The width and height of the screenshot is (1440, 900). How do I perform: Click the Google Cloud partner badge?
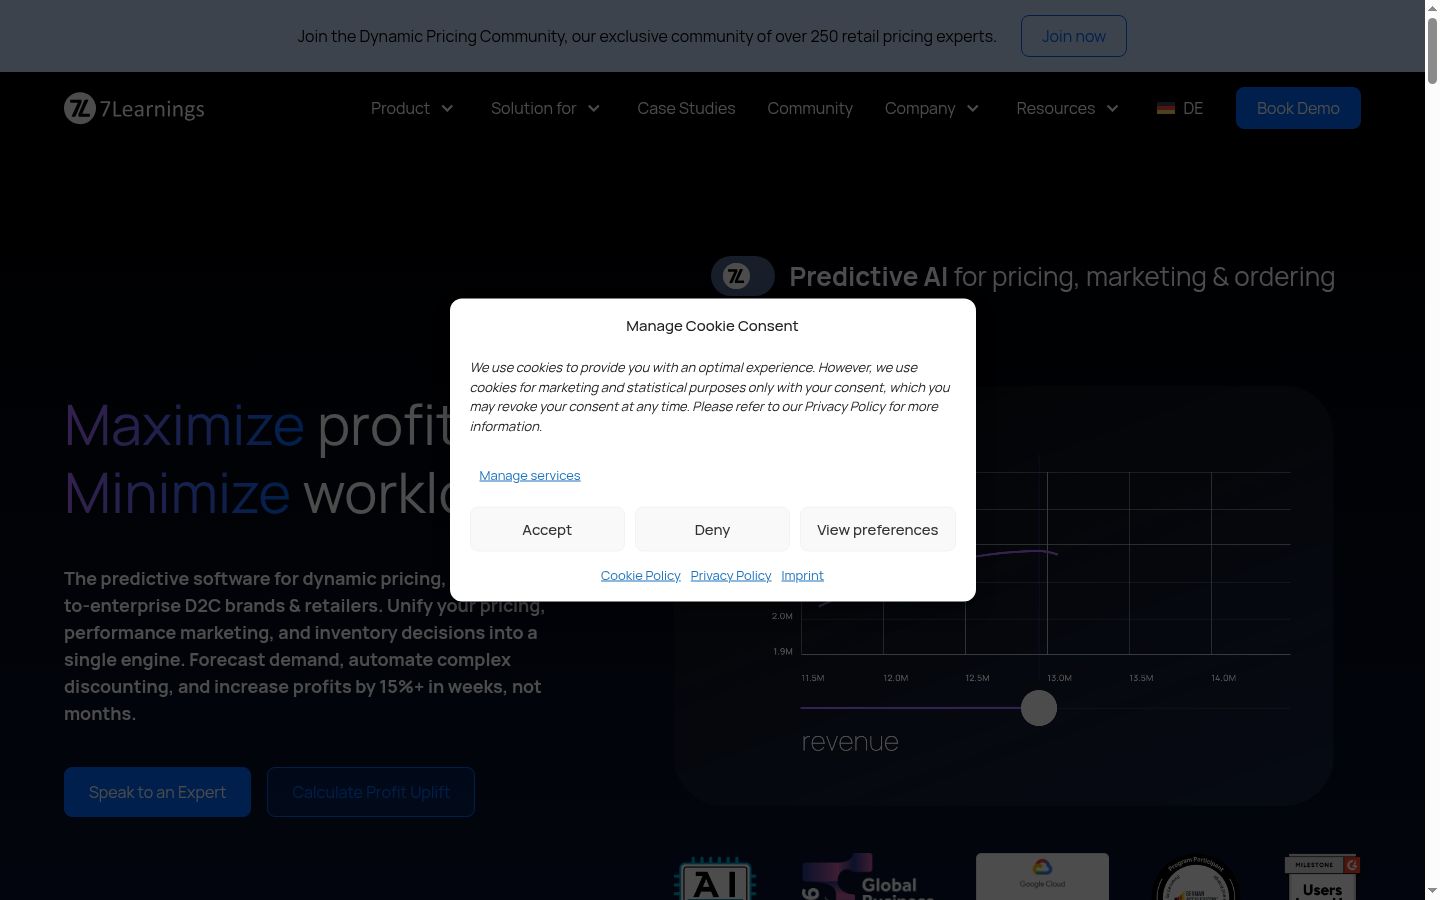pyautogui.click(x=1042, y=876)
